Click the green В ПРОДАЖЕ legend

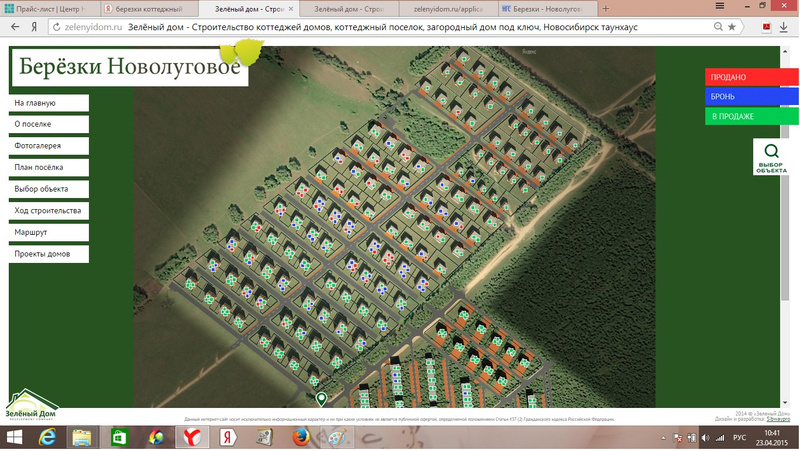tap(752, 116)
